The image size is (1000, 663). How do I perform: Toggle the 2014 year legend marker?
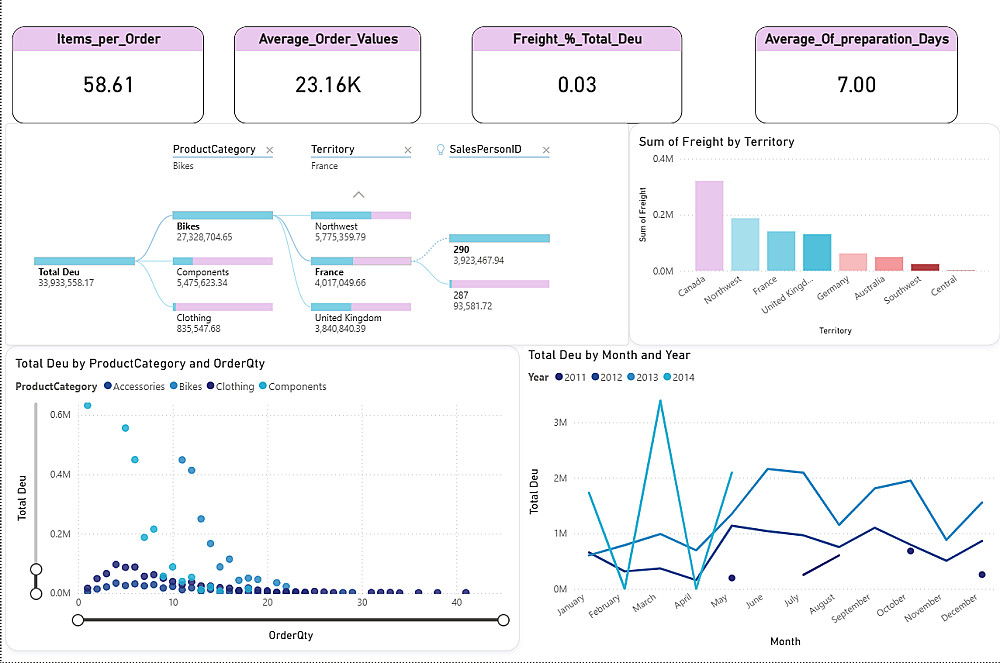(667, 377)
